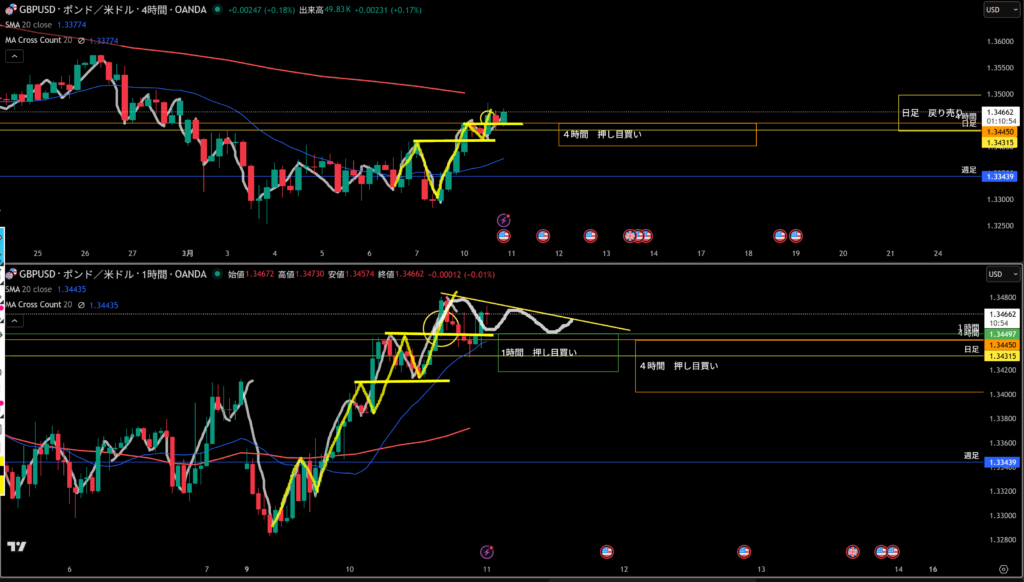Select the MA Cross Count 20 label on lower chart
The image size is (1024, 582).
point(38,304)
